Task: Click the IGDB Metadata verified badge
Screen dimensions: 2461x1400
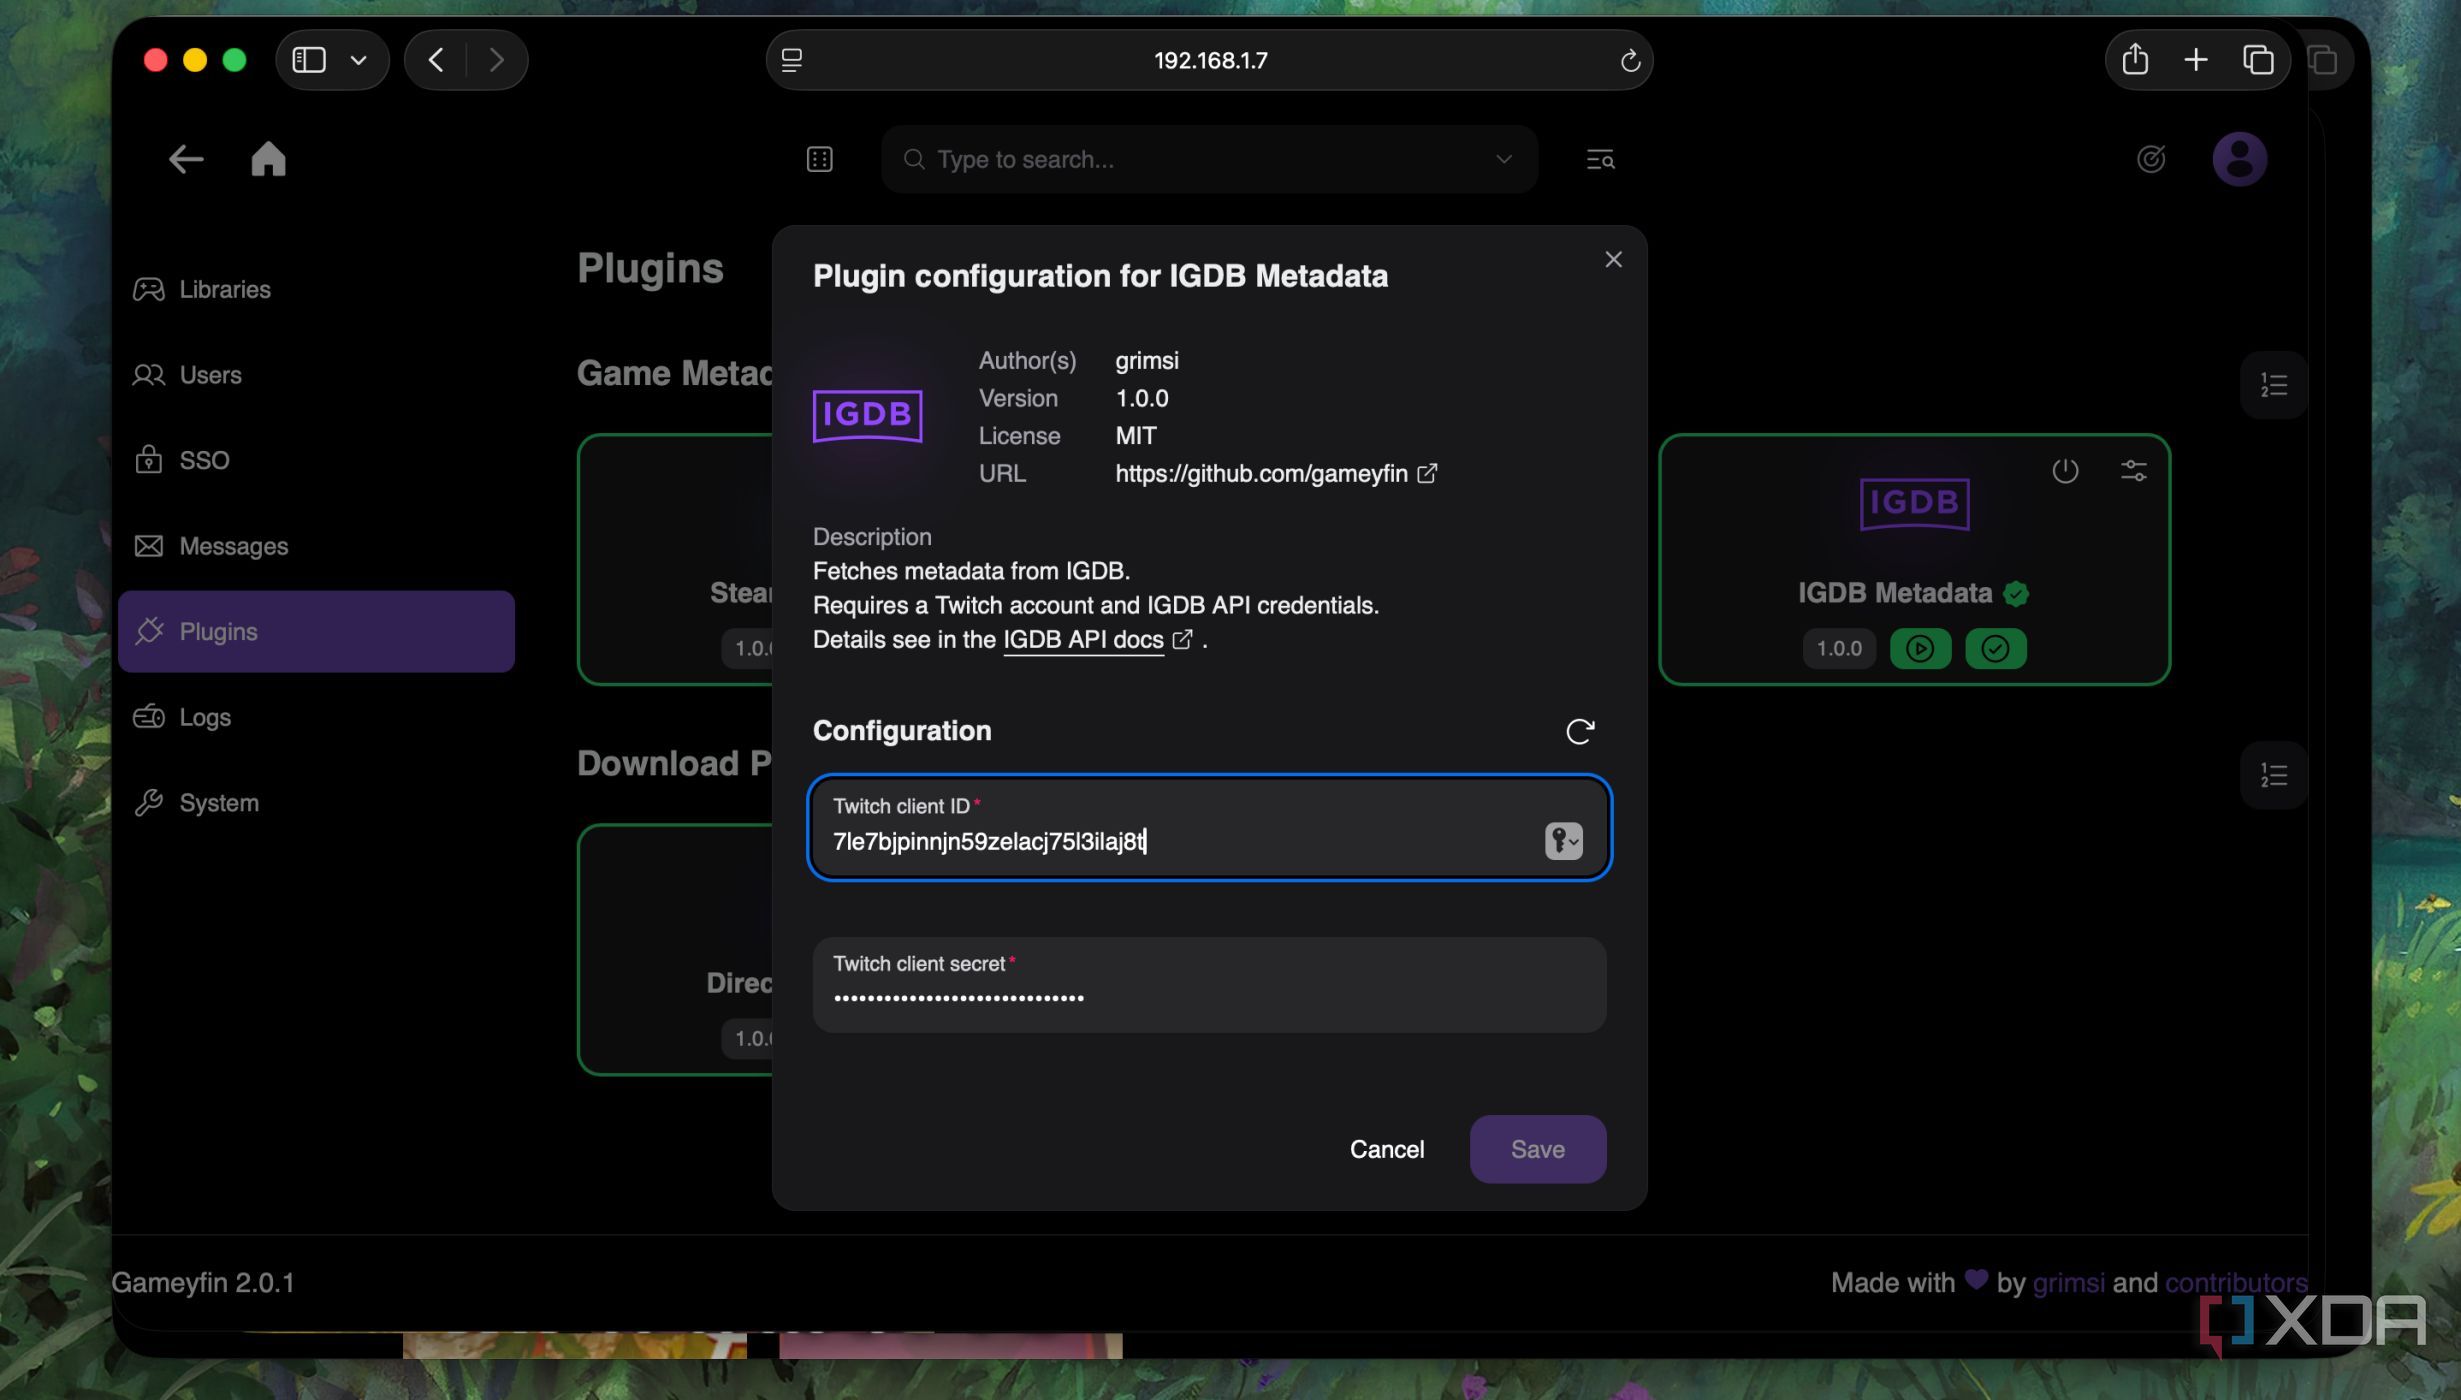Action: coord(2016,594)
